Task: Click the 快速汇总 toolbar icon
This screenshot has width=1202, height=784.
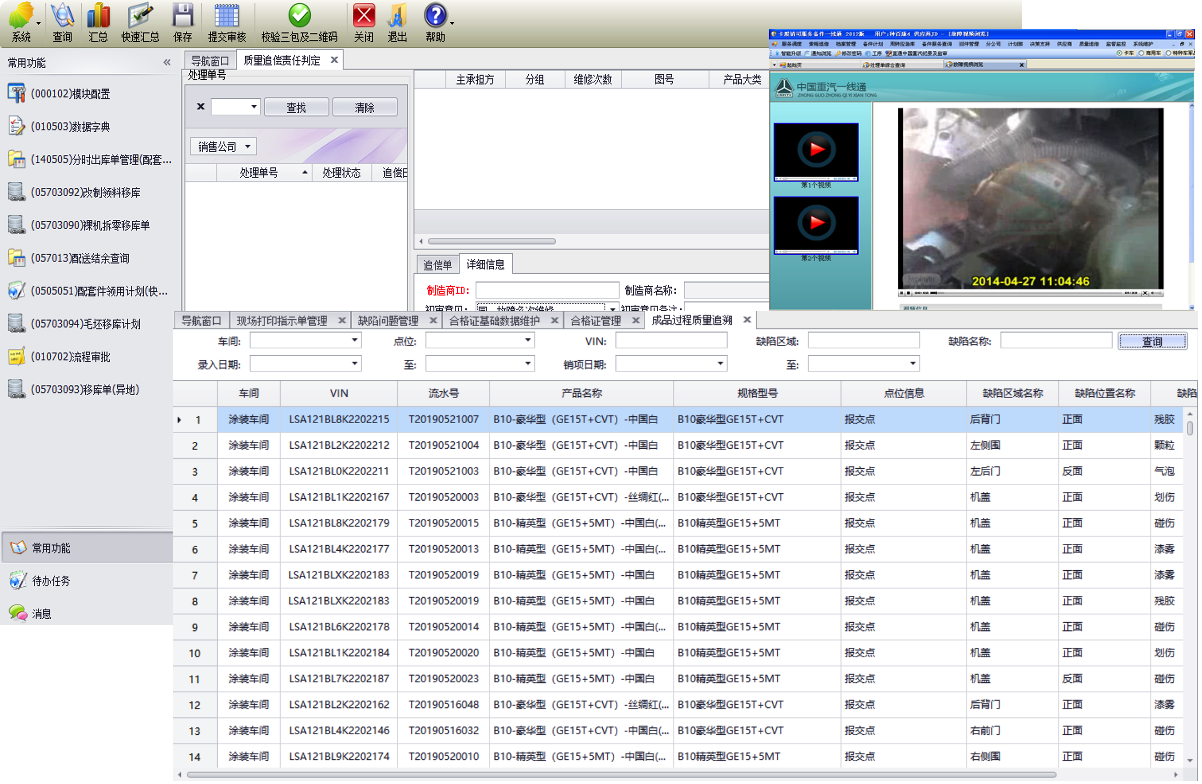Action: click(140, 17)
